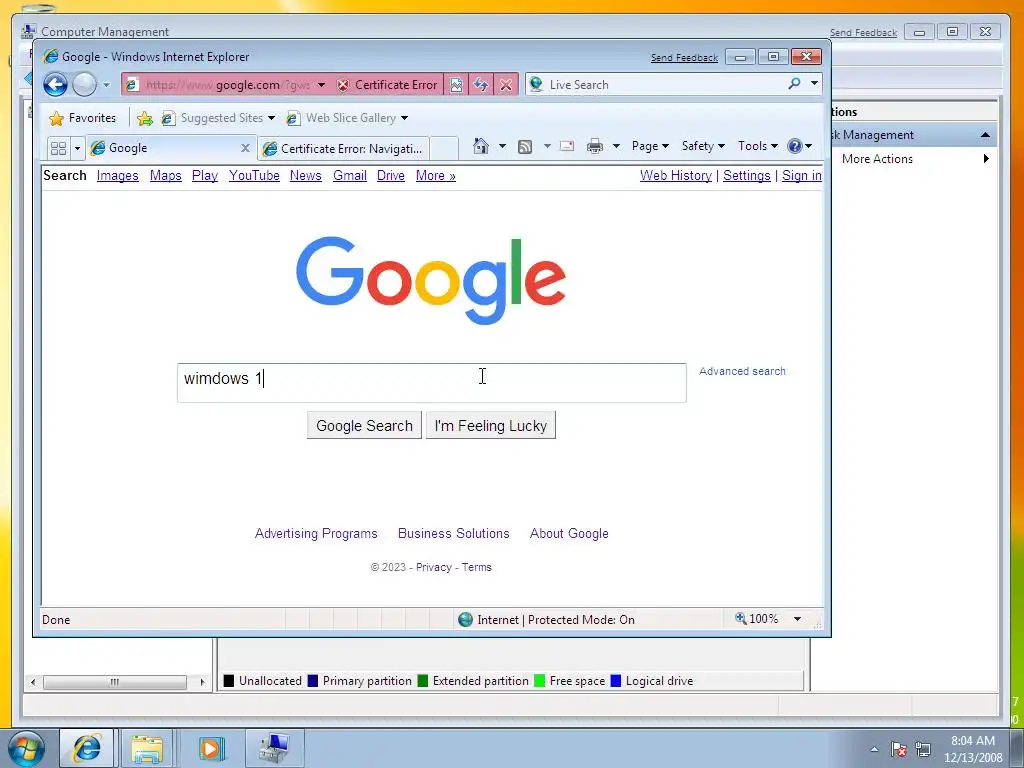Viewport: 1024px width, 768px height.
Task: Click the browser Forward arrow button
Action: pos(84,84)
